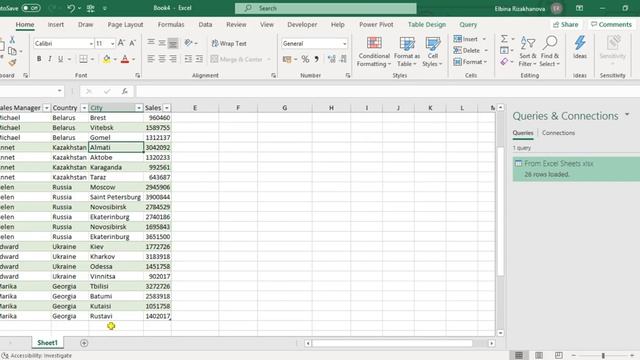Click the Insert Function fx icon

pyautogui.click(x=124, y=91)
